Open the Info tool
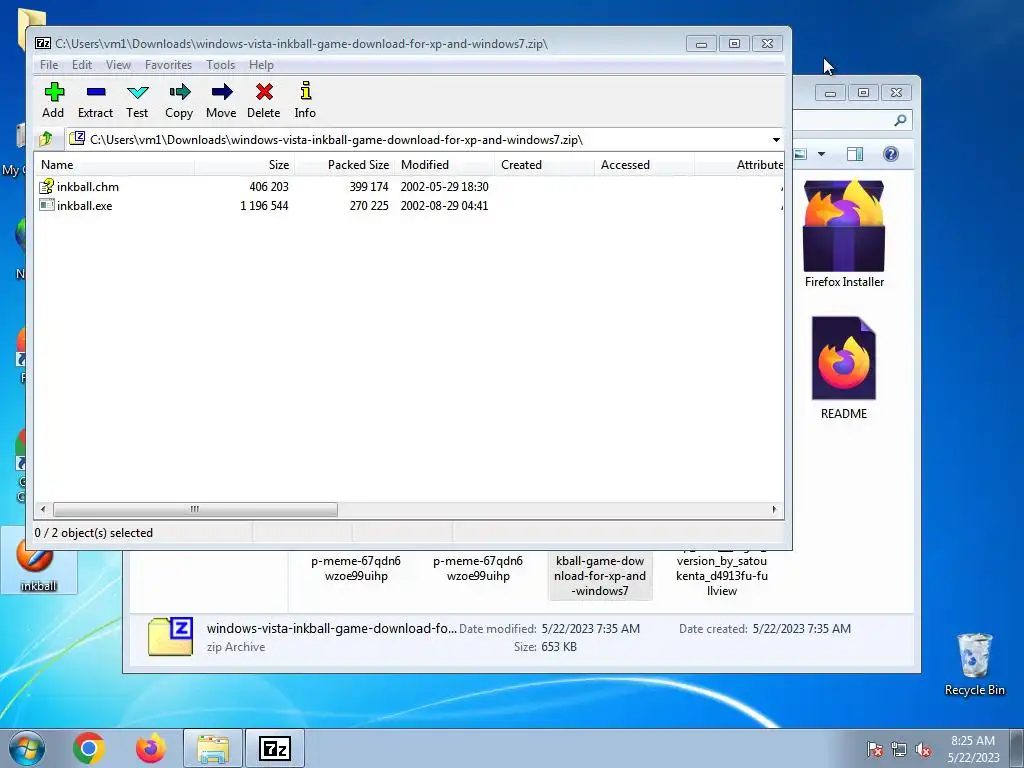Viewport: 1024px width, 768px height. point(305,99)
